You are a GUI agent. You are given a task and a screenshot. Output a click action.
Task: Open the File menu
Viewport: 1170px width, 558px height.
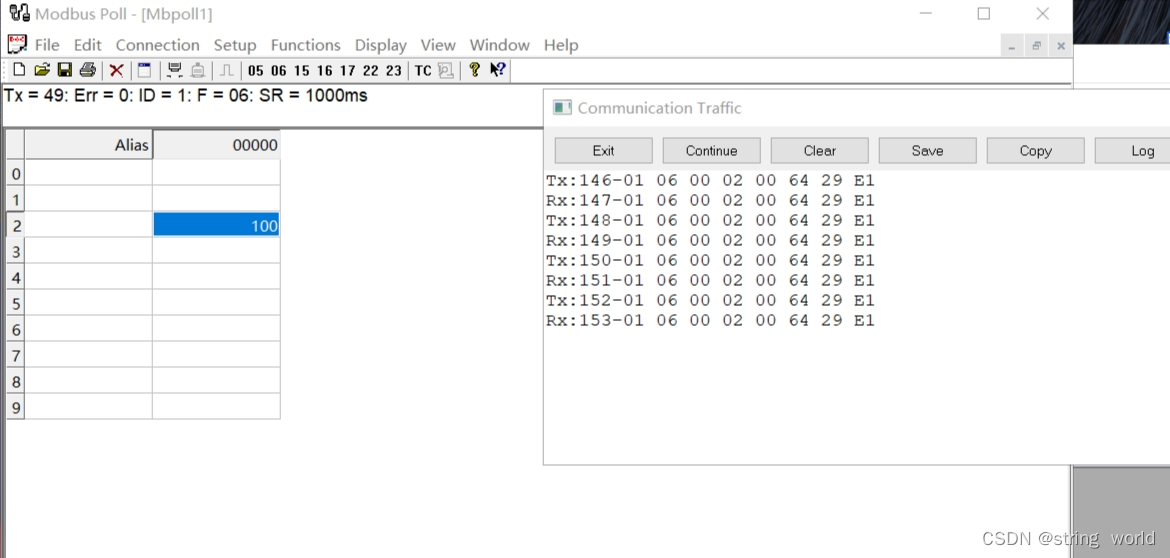click(x=47, y=46)
